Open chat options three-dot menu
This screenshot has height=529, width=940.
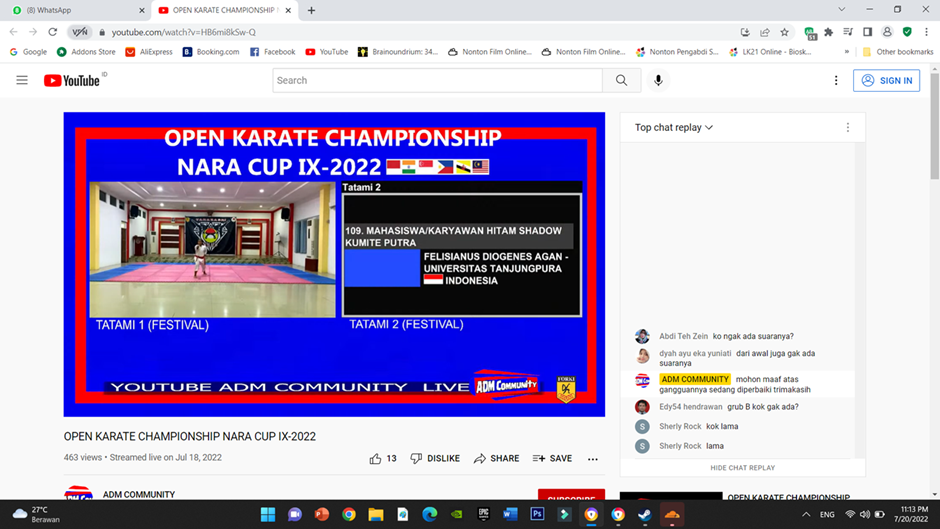(847, 128)
